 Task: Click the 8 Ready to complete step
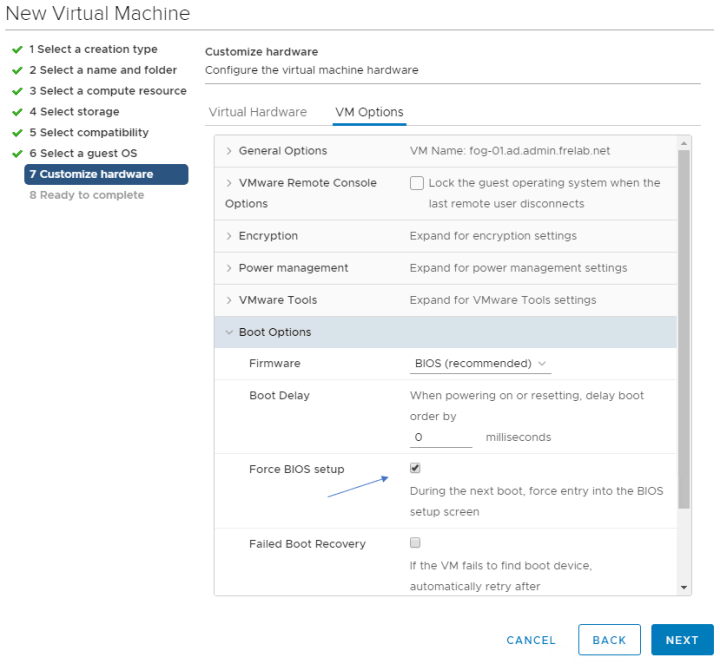87,195
